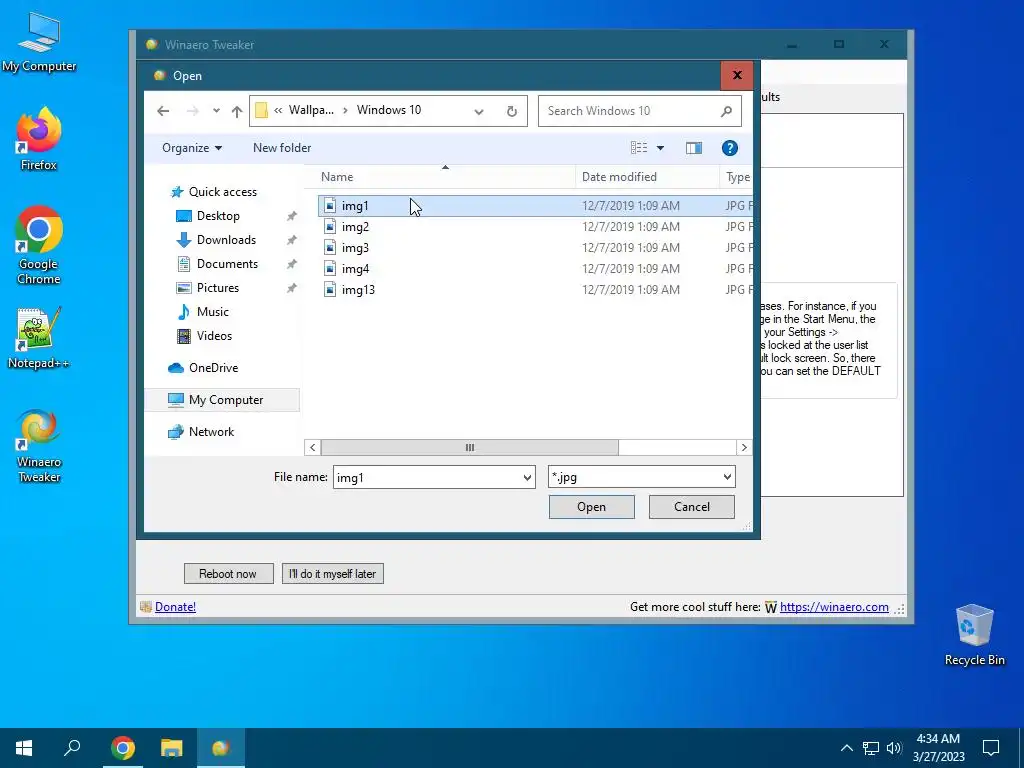Image resolution: width=1024 pixels, height=768 pixels.
Task: Open More view options arrow
Action: pyautogui.click(x=660, y=148)
